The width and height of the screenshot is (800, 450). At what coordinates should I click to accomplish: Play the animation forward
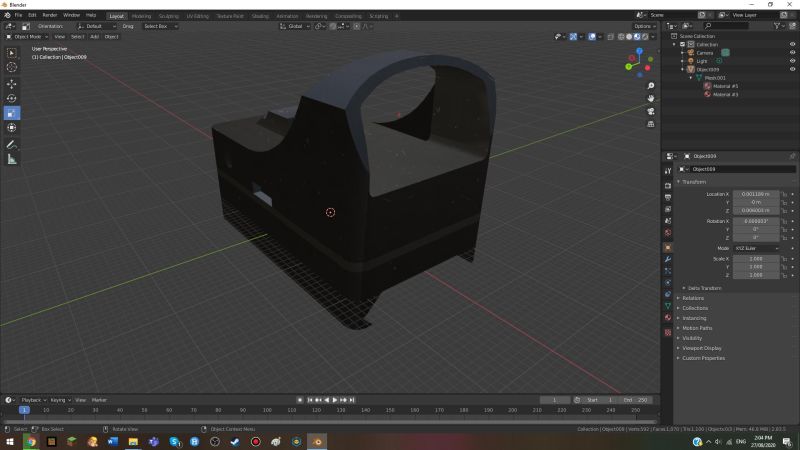(335, 400)
